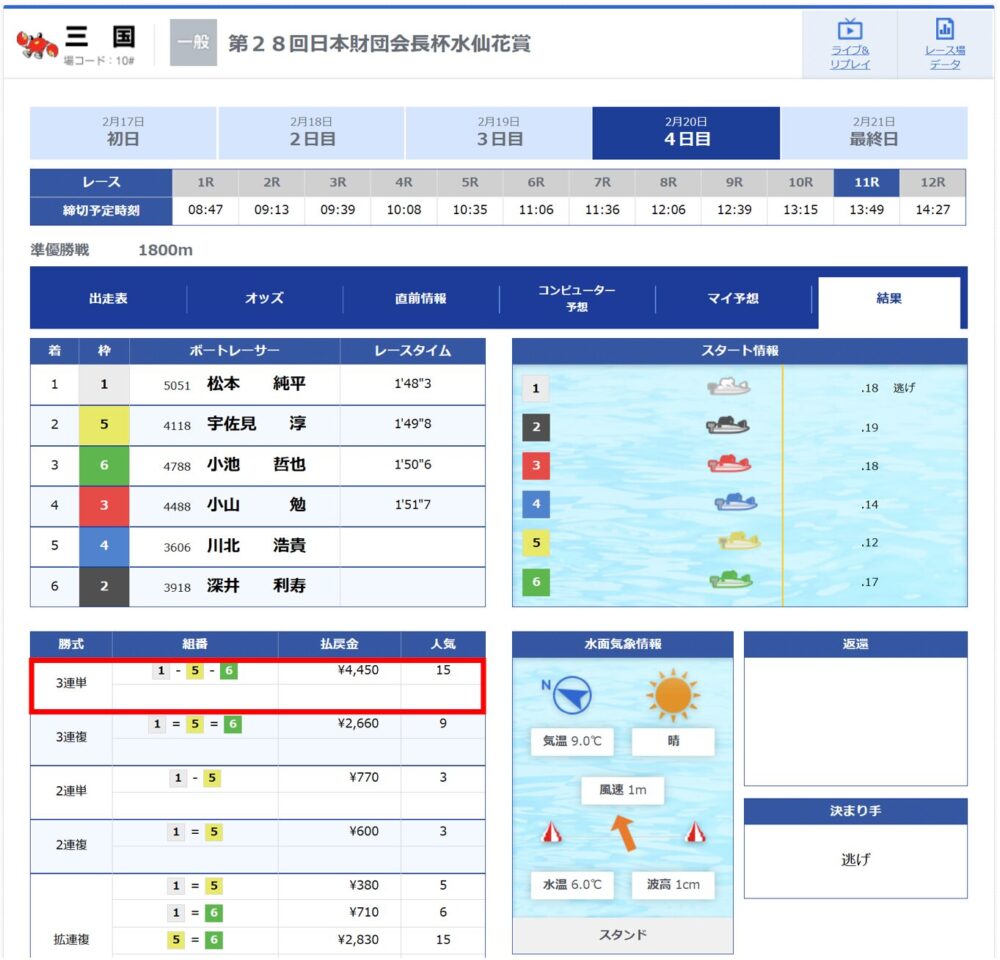Click the red boat 3 start icon

tap(729, 464)
